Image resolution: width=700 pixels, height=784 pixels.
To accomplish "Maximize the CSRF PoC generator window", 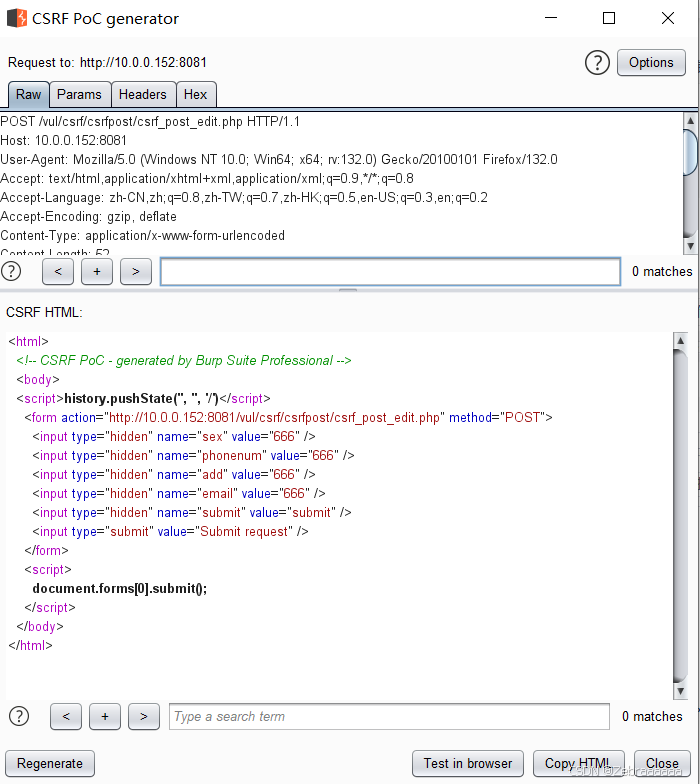I will [x=609, y=18].
